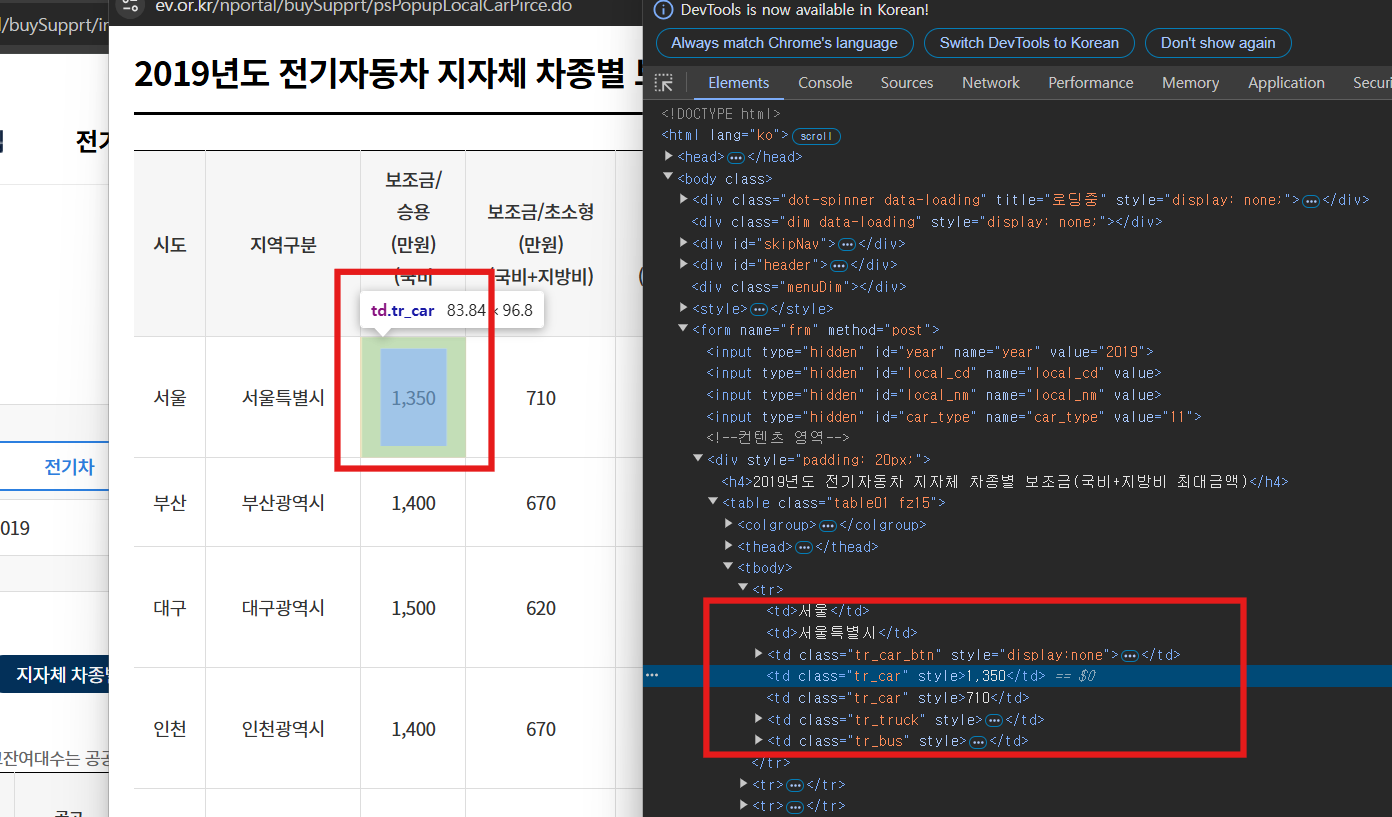Dismiss notice with Don't show again
1392x817 pixels.
click(x=1218, y=43)
